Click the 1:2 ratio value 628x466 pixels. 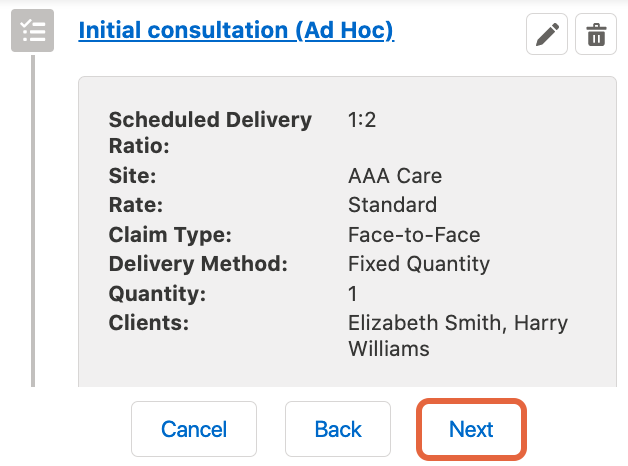tap(362, 120)
